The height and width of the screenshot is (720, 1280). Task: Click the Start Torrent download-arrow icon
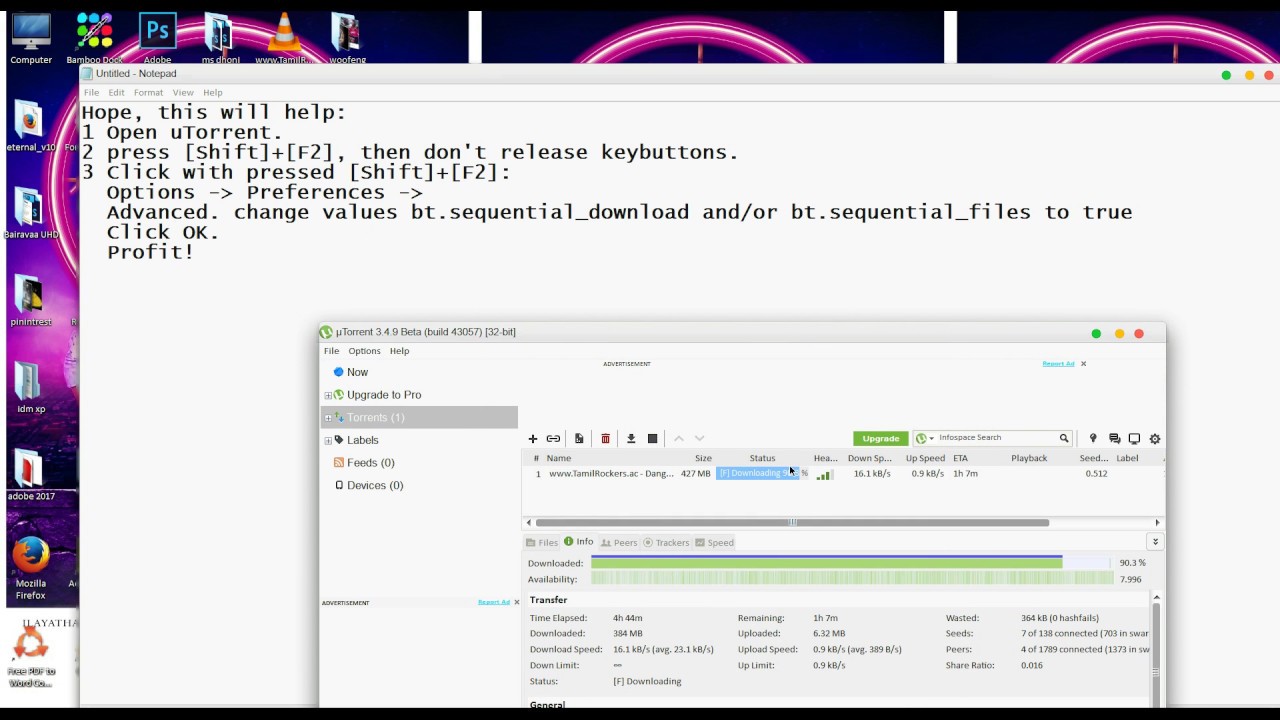(631, 438)
